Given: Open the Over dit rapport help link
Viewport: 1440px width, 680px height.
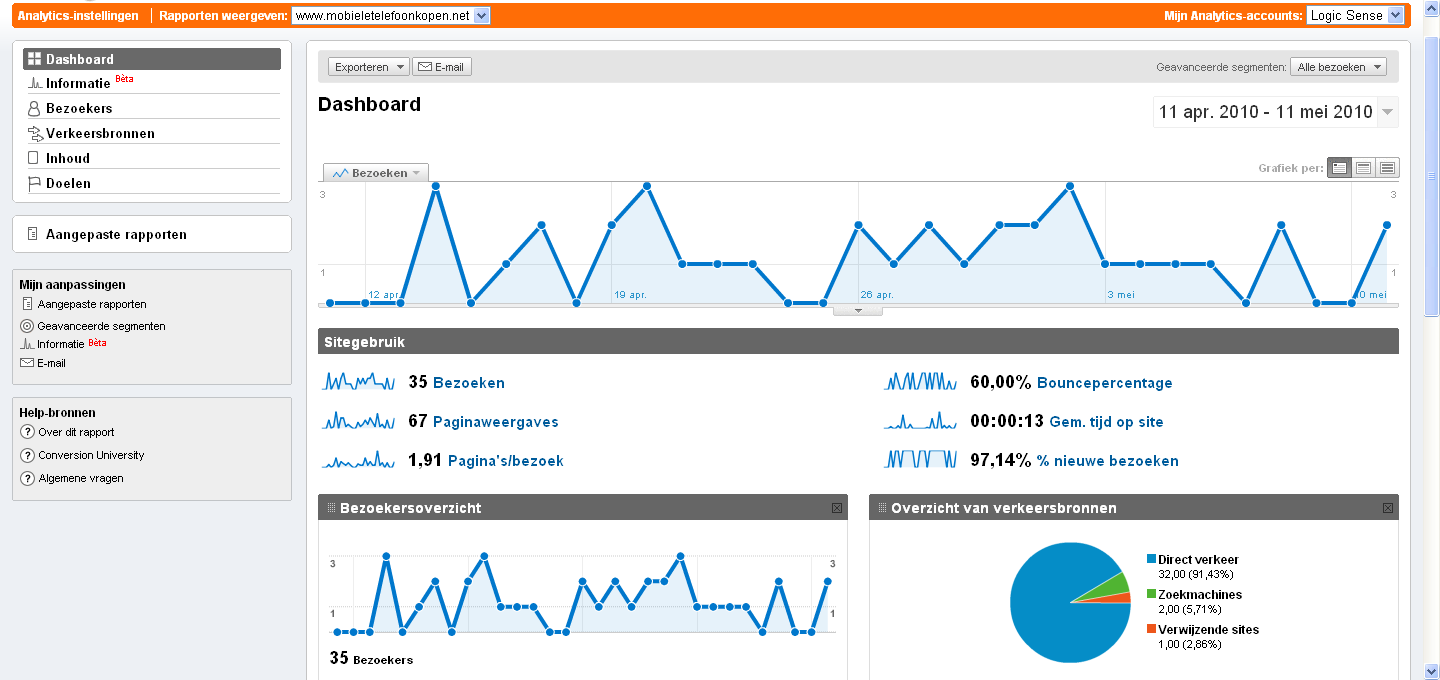Looking at the screenshot, I should (76, 432).
